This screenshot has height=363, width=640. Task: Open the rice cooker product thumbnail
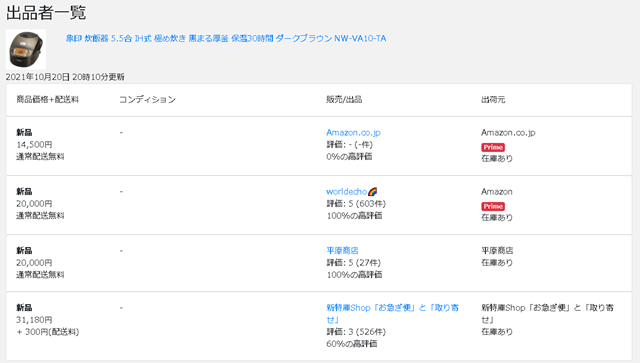tap(26, 49)
